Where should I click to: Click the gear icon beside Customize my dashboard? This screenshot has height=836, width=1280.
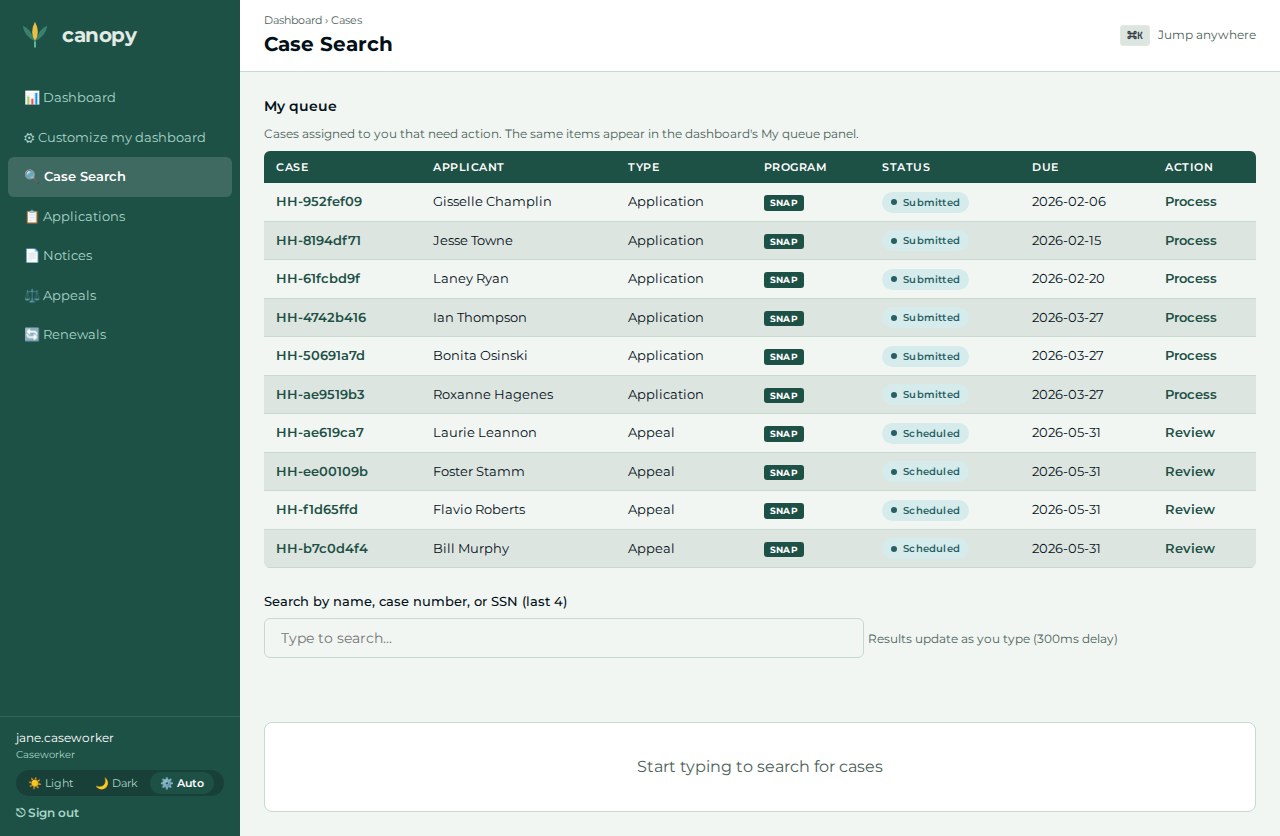29,138
